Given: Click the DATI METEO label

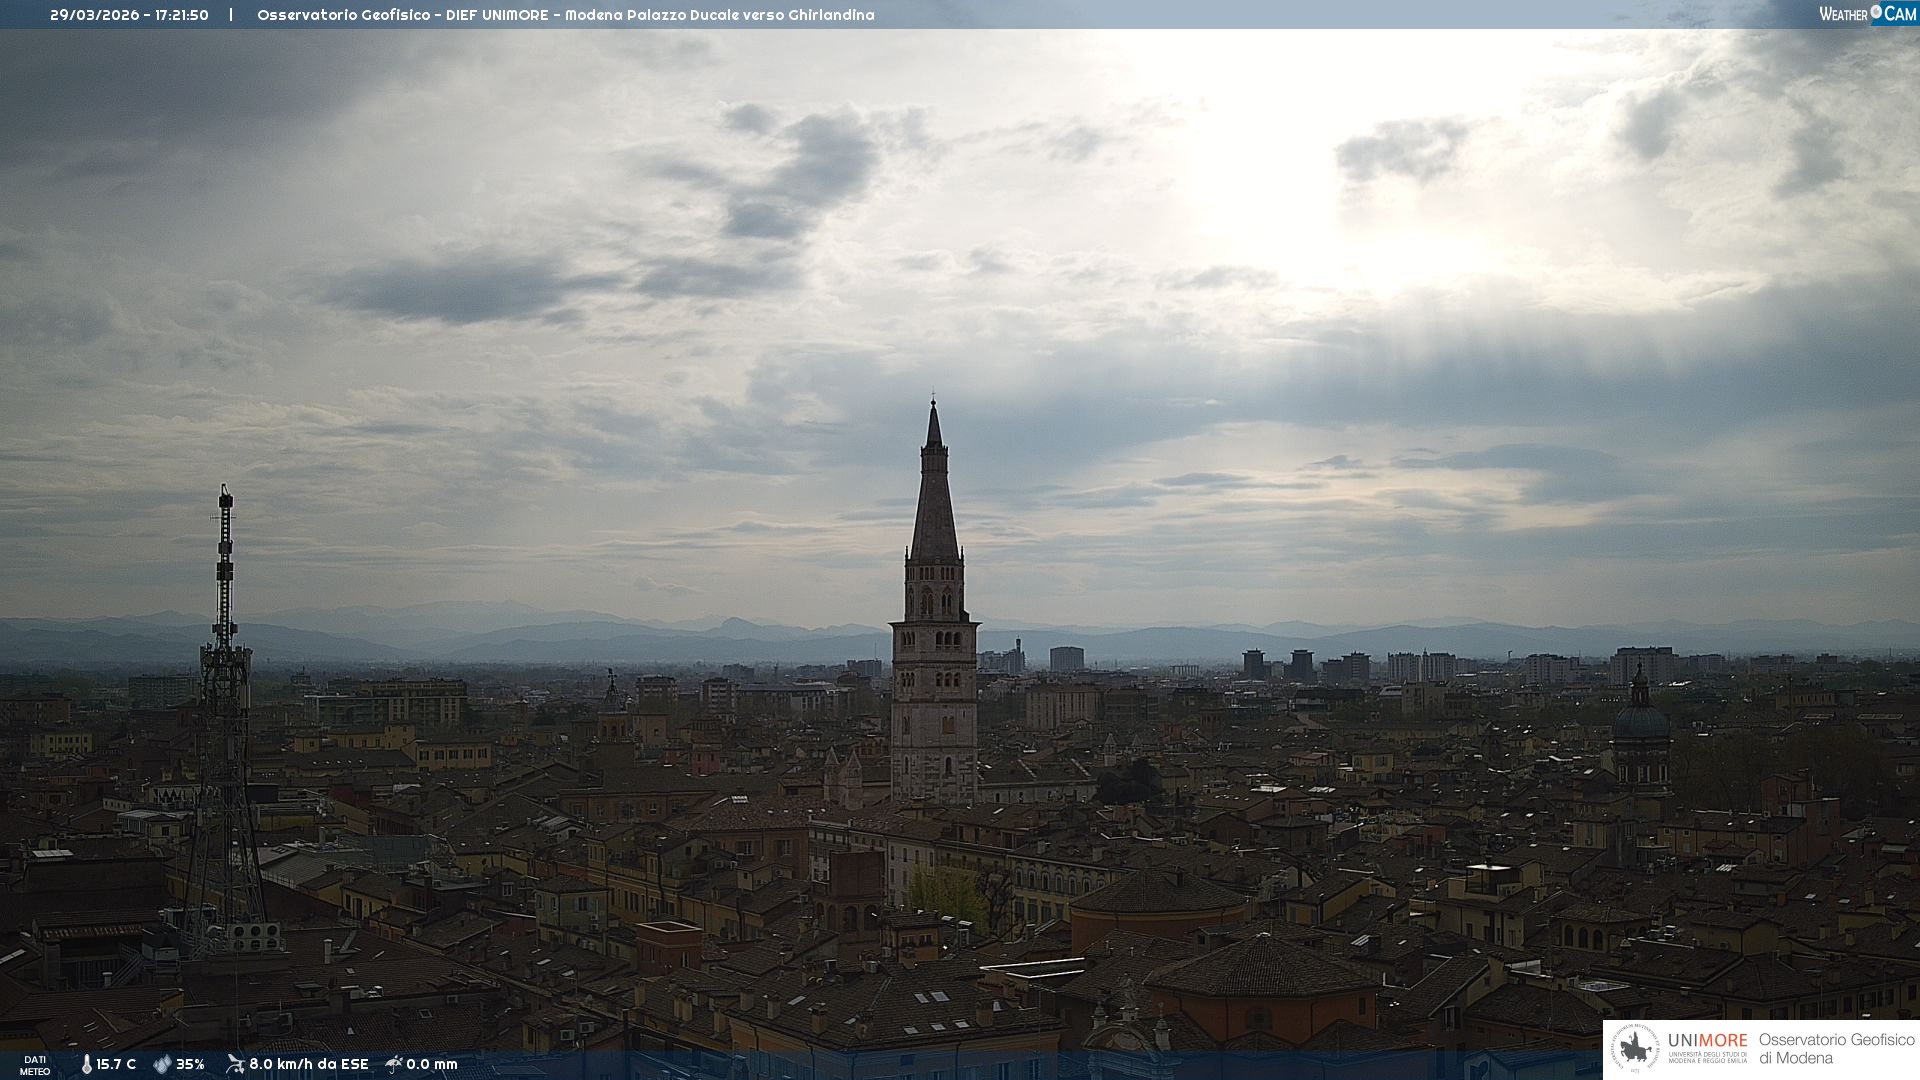Looking at the screenshot, I should [35, 1065].
